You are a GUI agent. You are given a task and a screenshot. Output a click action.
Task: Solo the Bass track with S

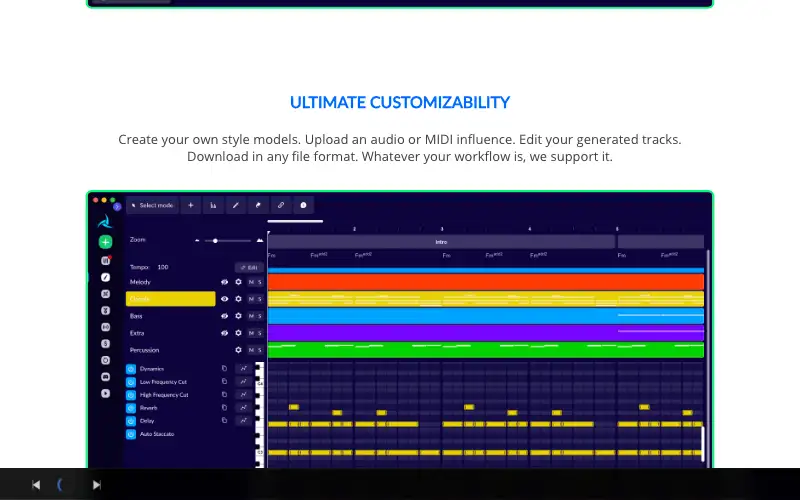point(260,316)
